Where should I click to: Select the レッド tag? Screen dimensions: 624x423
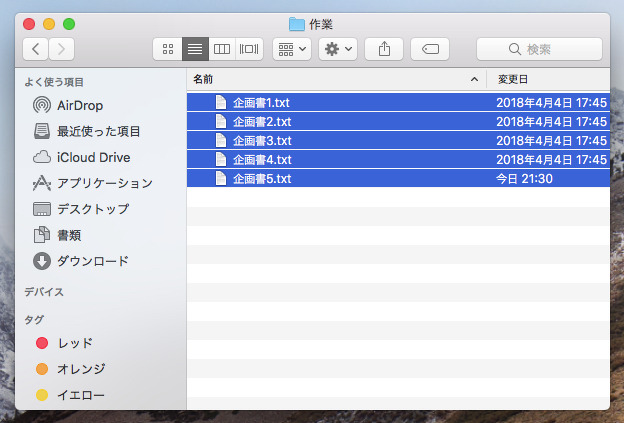tap(74, 343)
